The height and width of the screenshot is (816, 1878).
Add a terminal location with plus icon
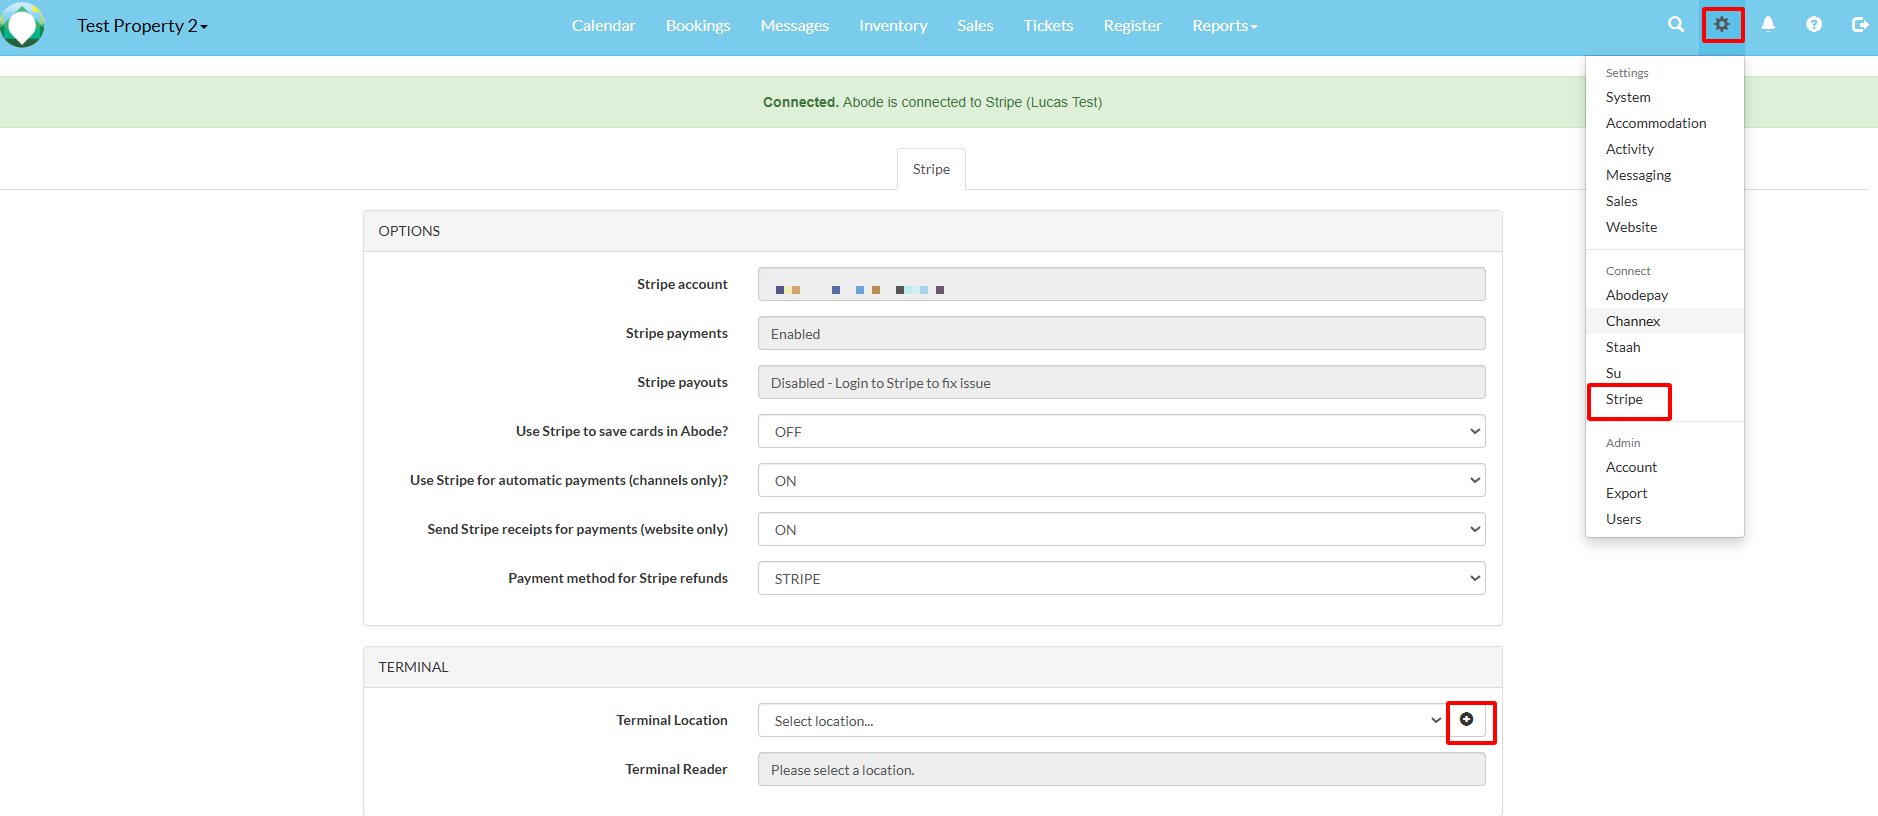point(1467,720)
